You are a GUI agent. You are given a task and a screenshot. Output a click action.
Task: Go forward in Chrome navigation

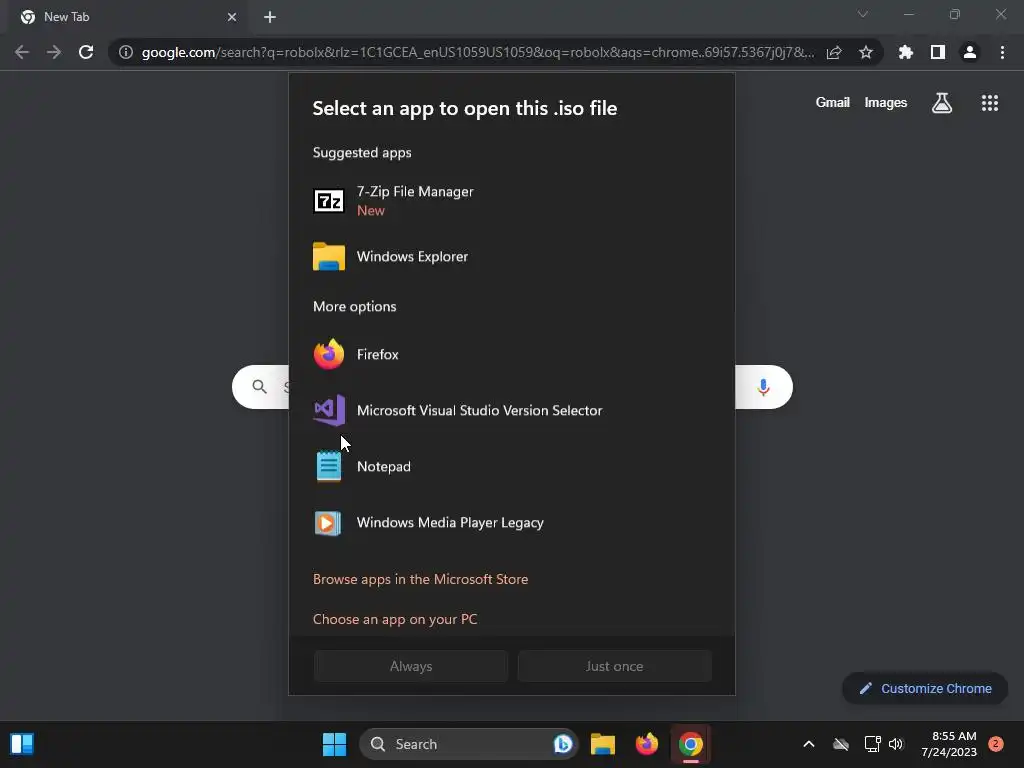[54, 52]
